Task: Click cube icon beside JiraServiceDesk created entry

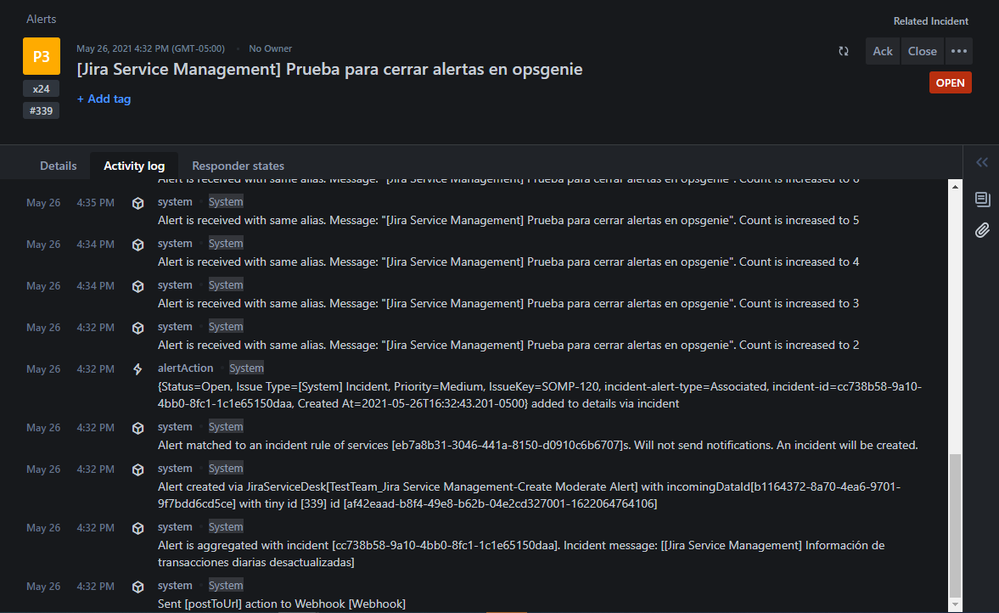Action: point(138,469)
